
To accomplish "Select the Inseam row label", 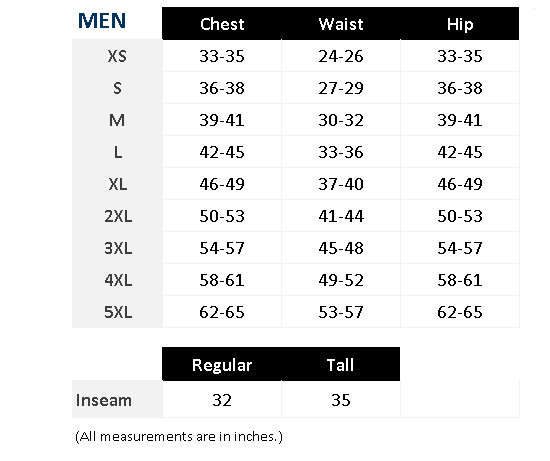I will tap(104, 400).
